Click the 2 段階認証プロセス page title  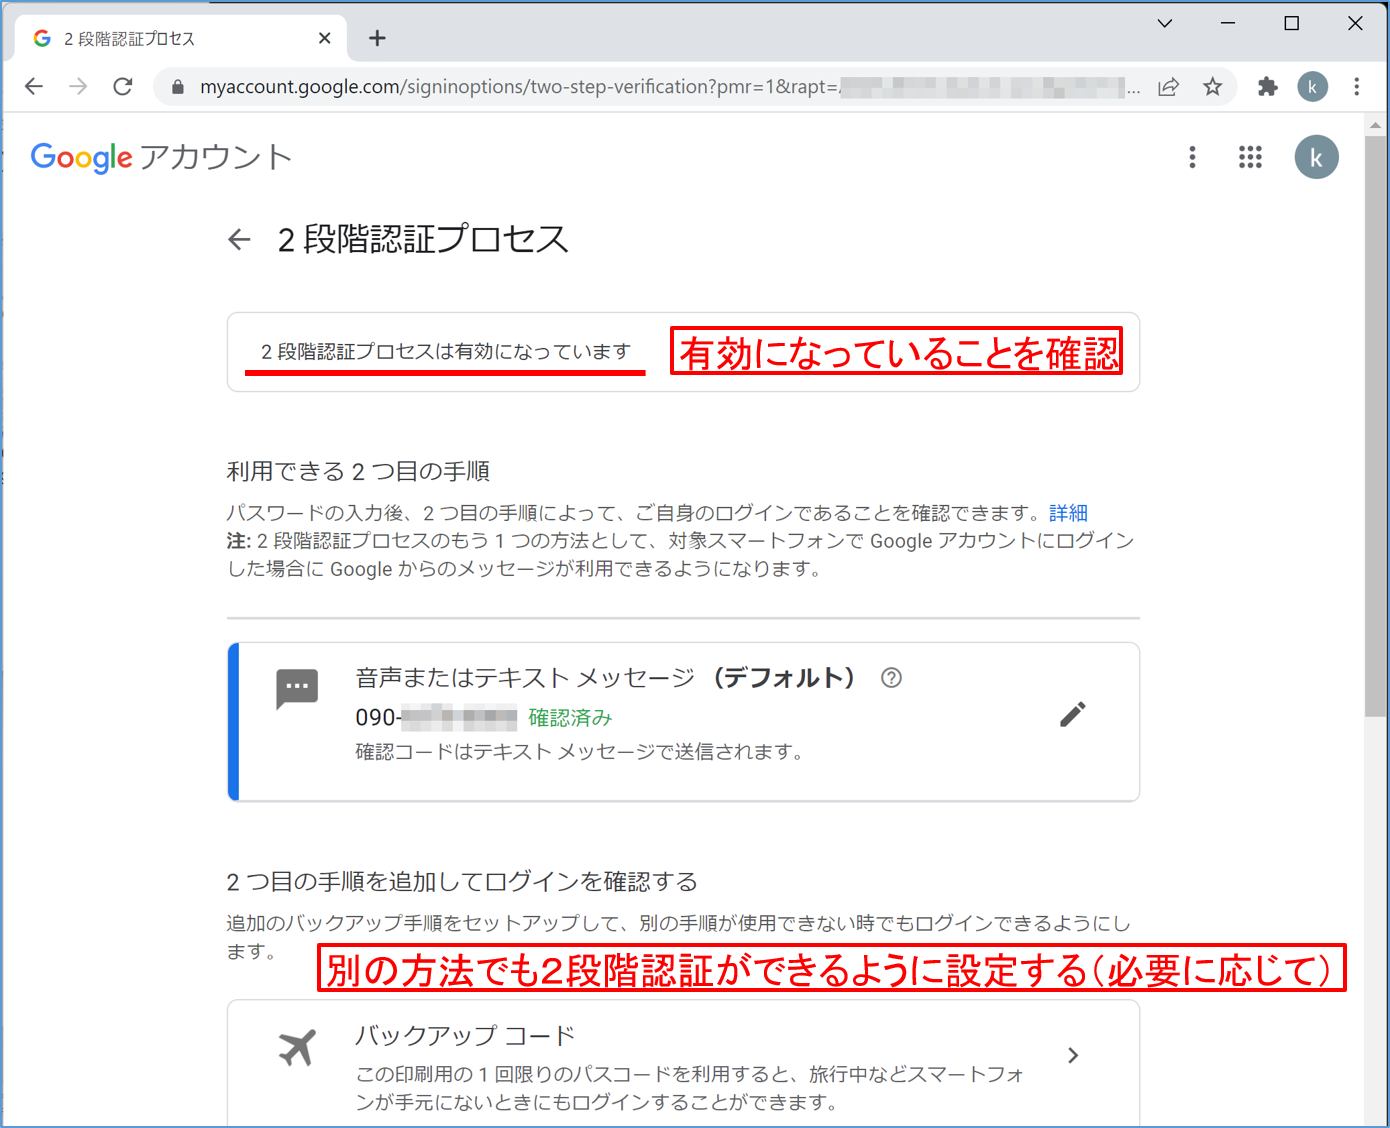tap(423, 239)
